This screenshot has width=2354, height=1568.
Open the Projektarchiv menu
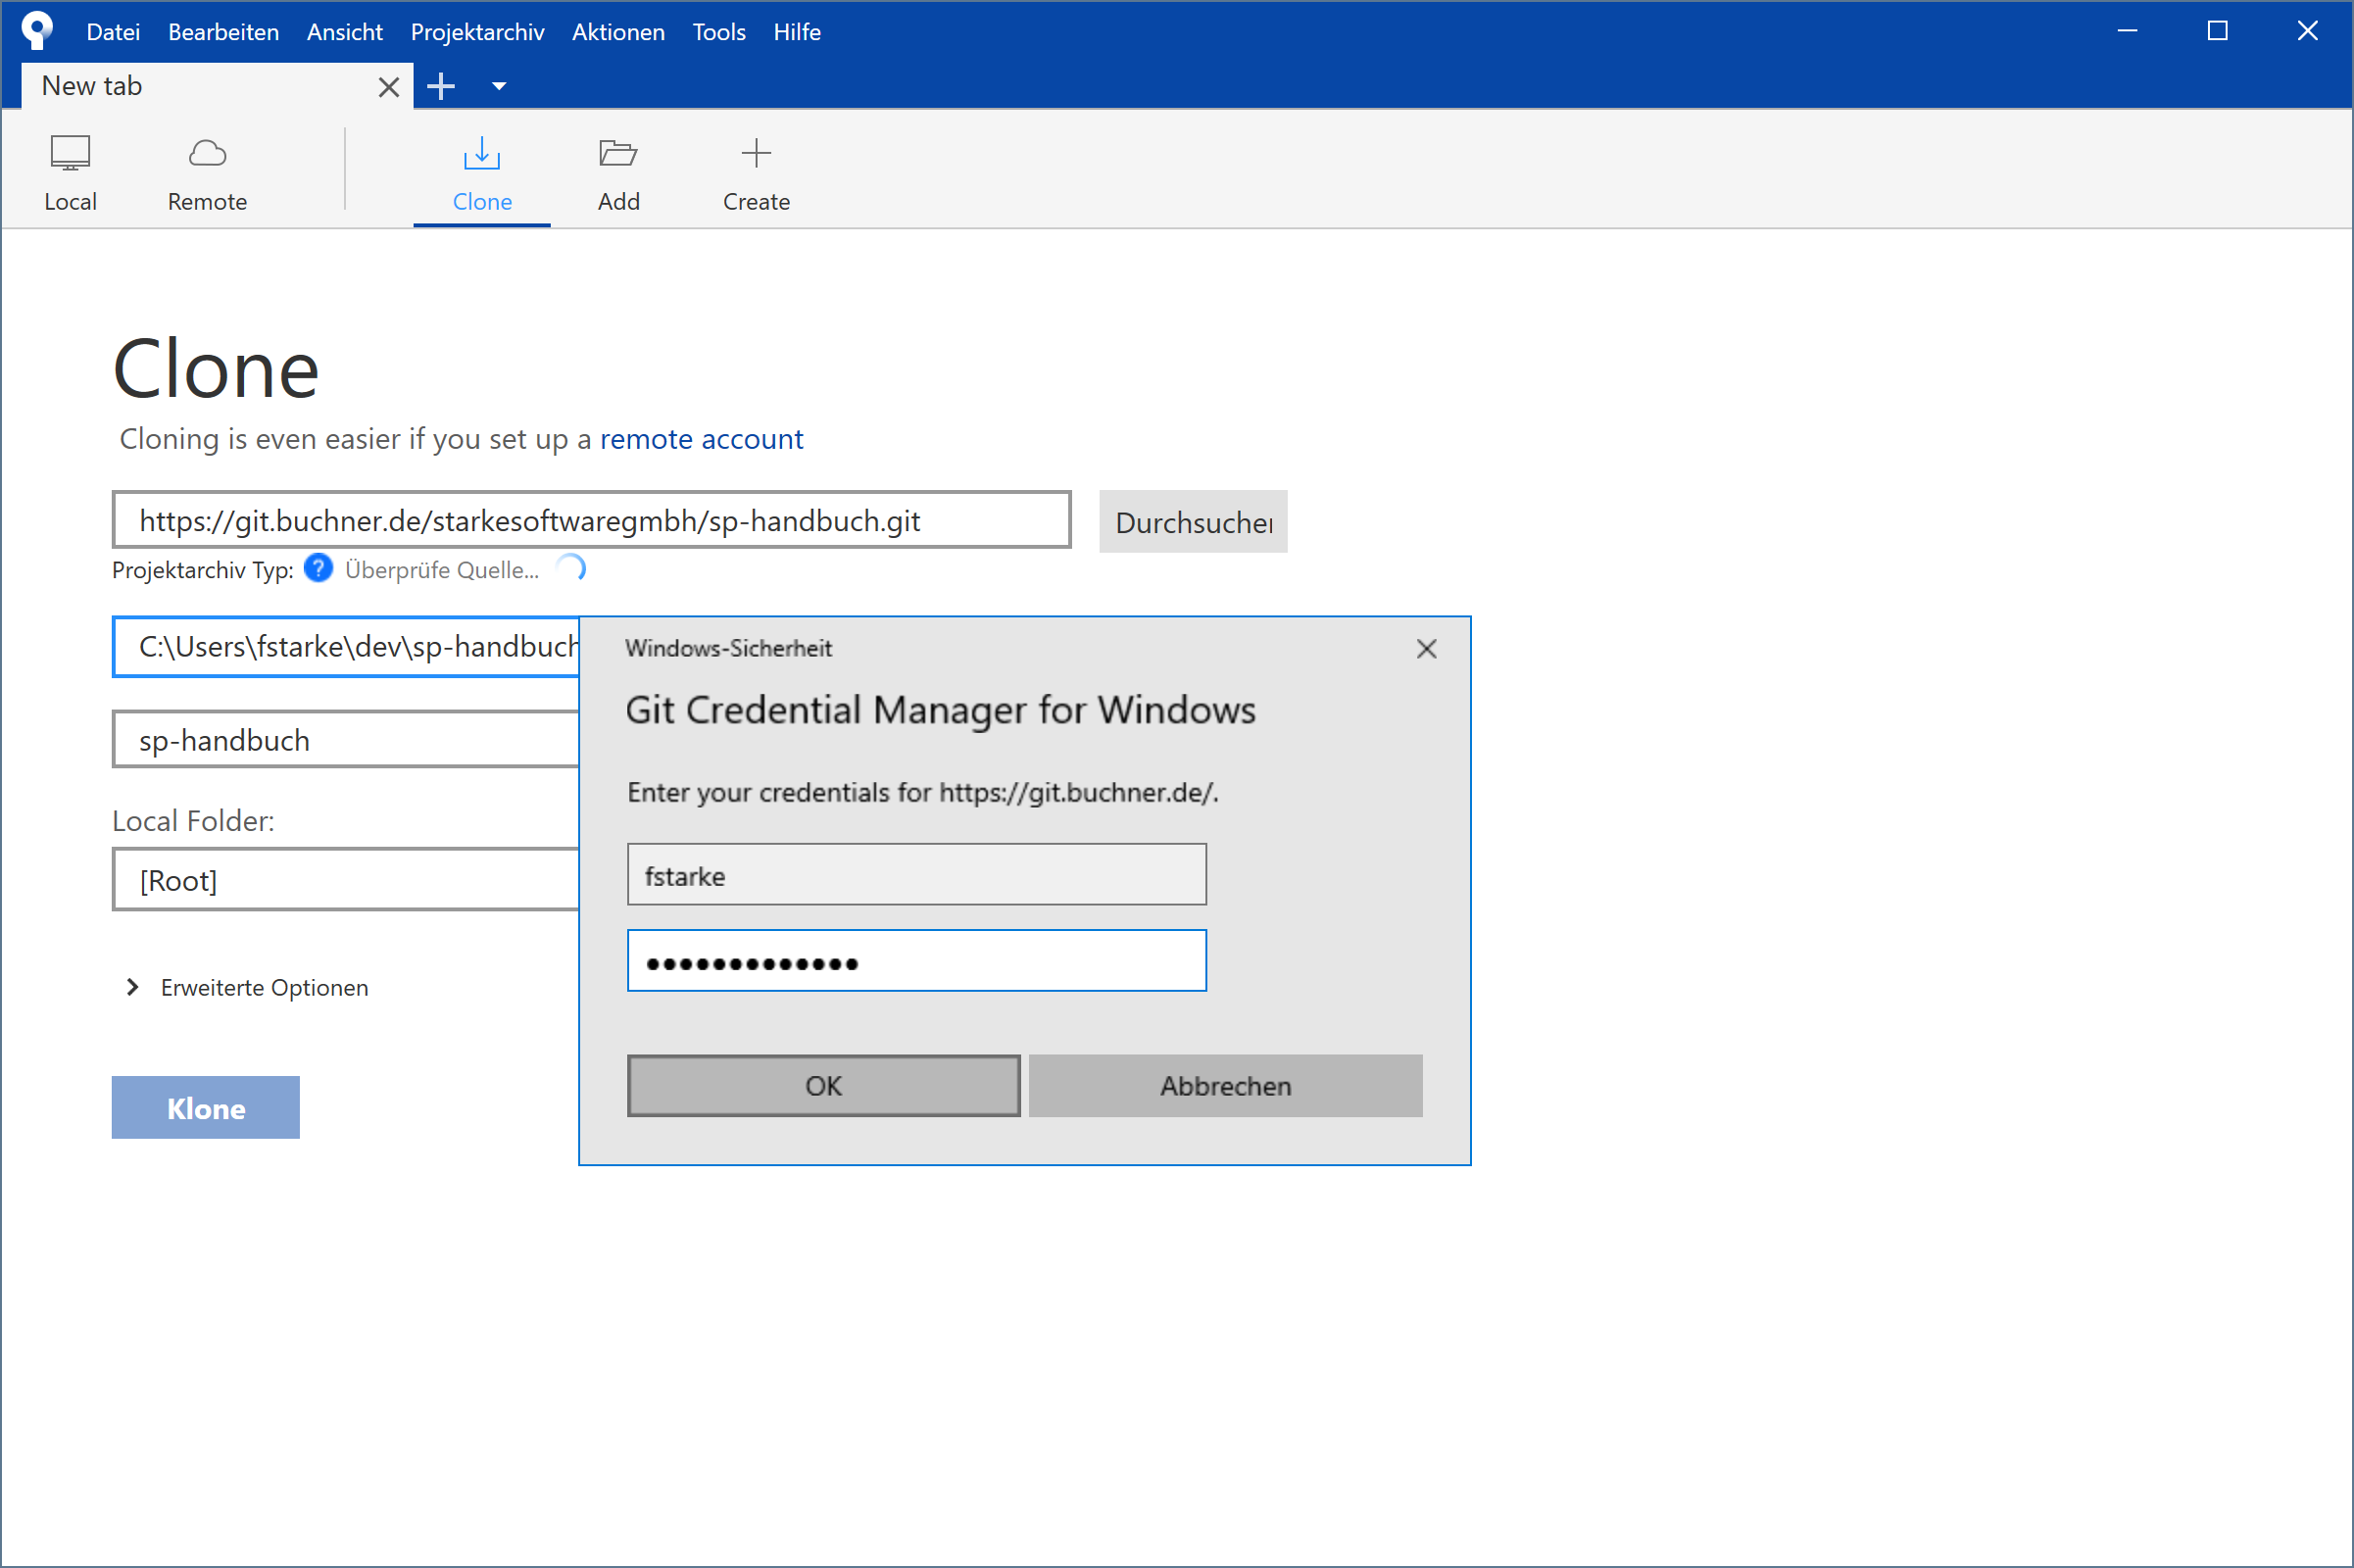point(477,32)
